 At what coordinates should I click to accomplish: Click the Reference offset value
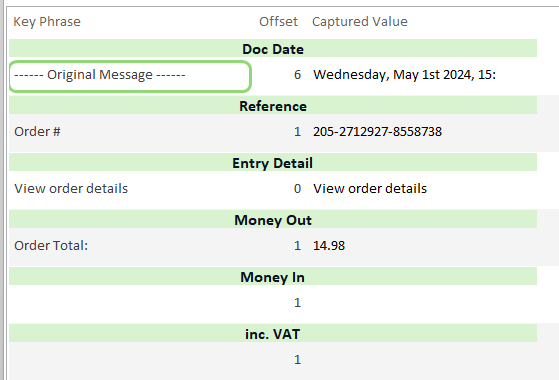(297, 132)
